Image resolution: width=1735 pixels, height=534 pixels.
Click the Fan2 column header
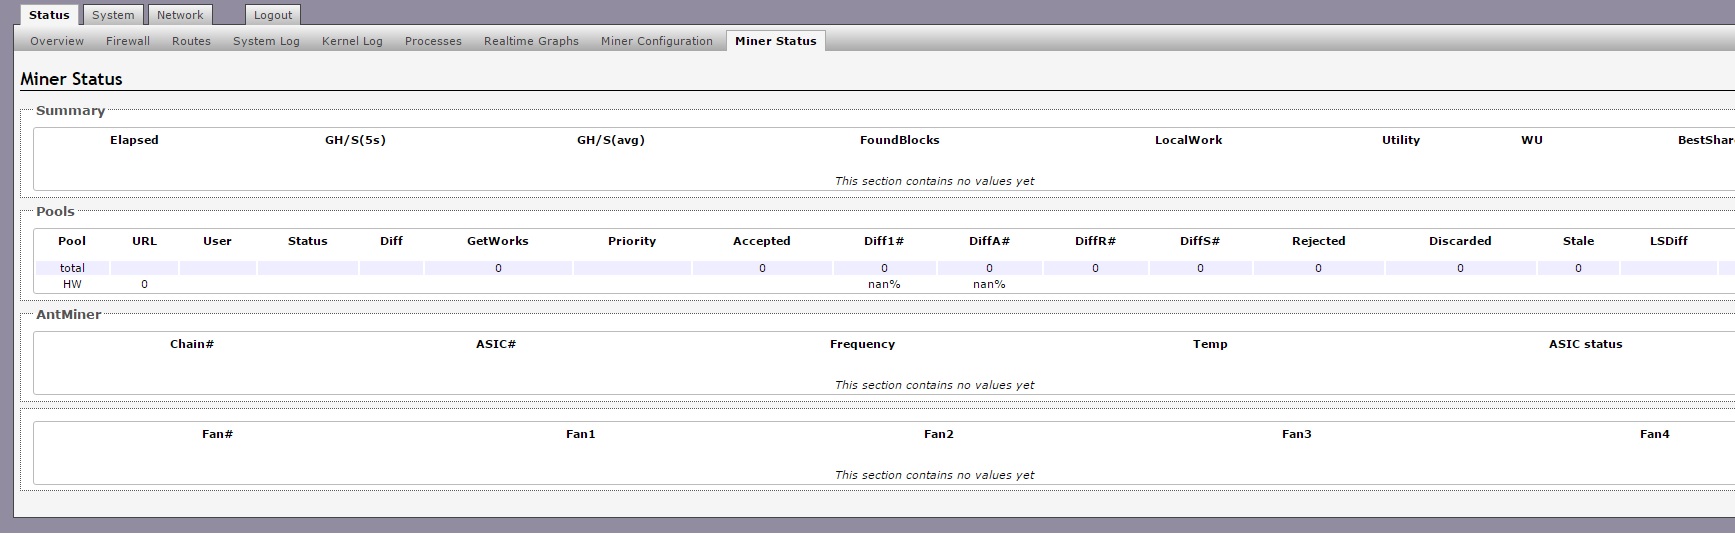[939, 434]
